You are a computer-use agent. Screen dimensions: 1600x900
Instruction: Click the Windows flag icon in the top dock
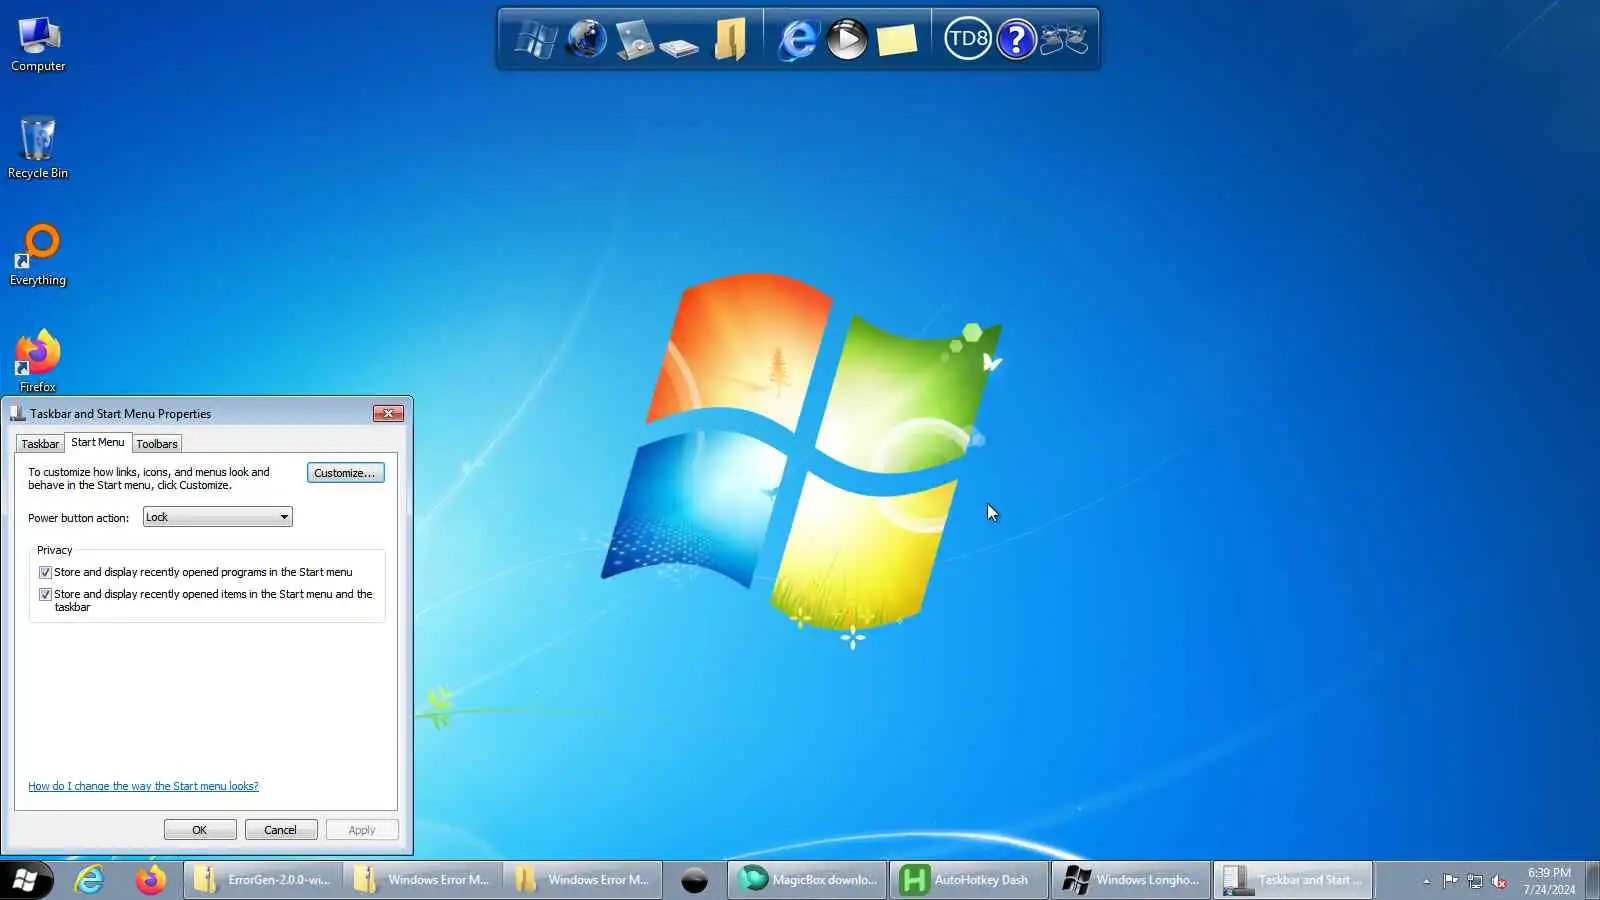536,40
